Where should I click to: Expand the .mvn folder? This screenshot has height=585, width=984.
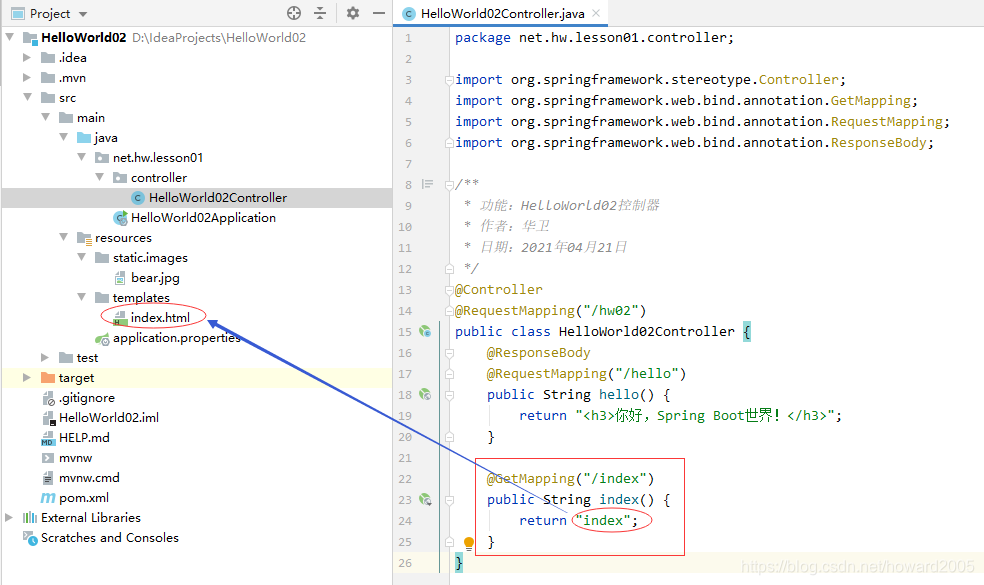27,78
